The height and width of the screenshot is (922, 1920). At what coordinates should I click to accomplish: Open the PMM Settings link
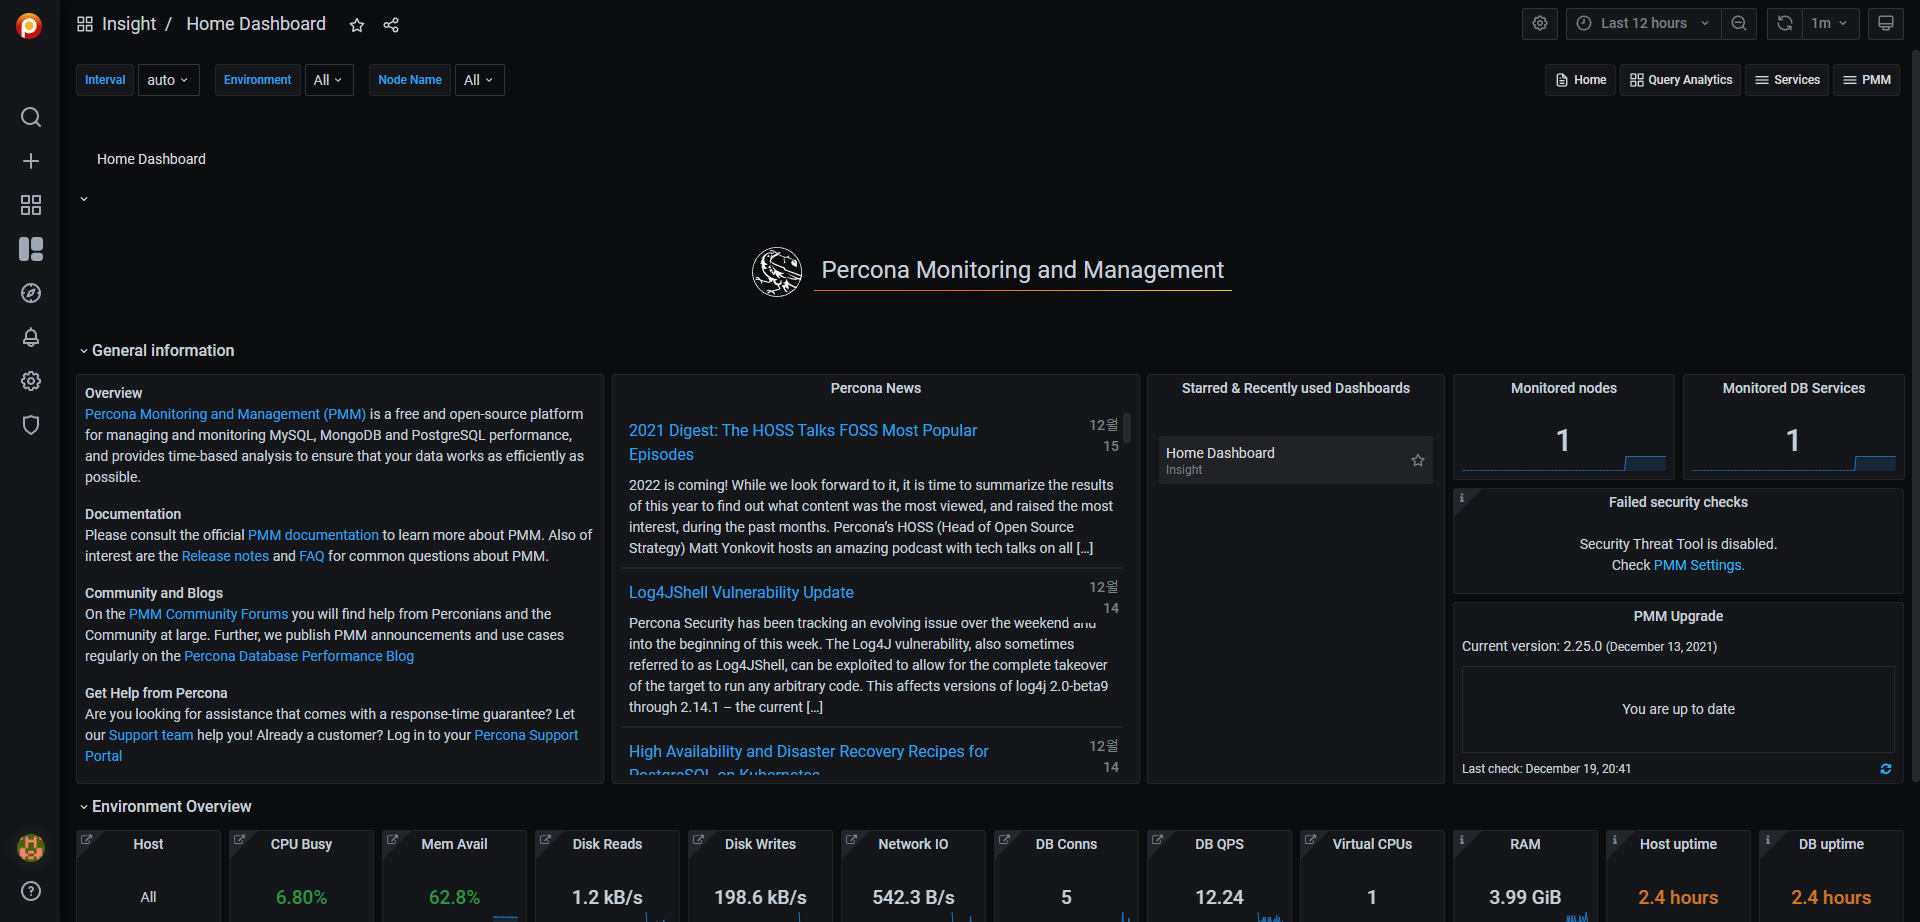[1699, 565]
